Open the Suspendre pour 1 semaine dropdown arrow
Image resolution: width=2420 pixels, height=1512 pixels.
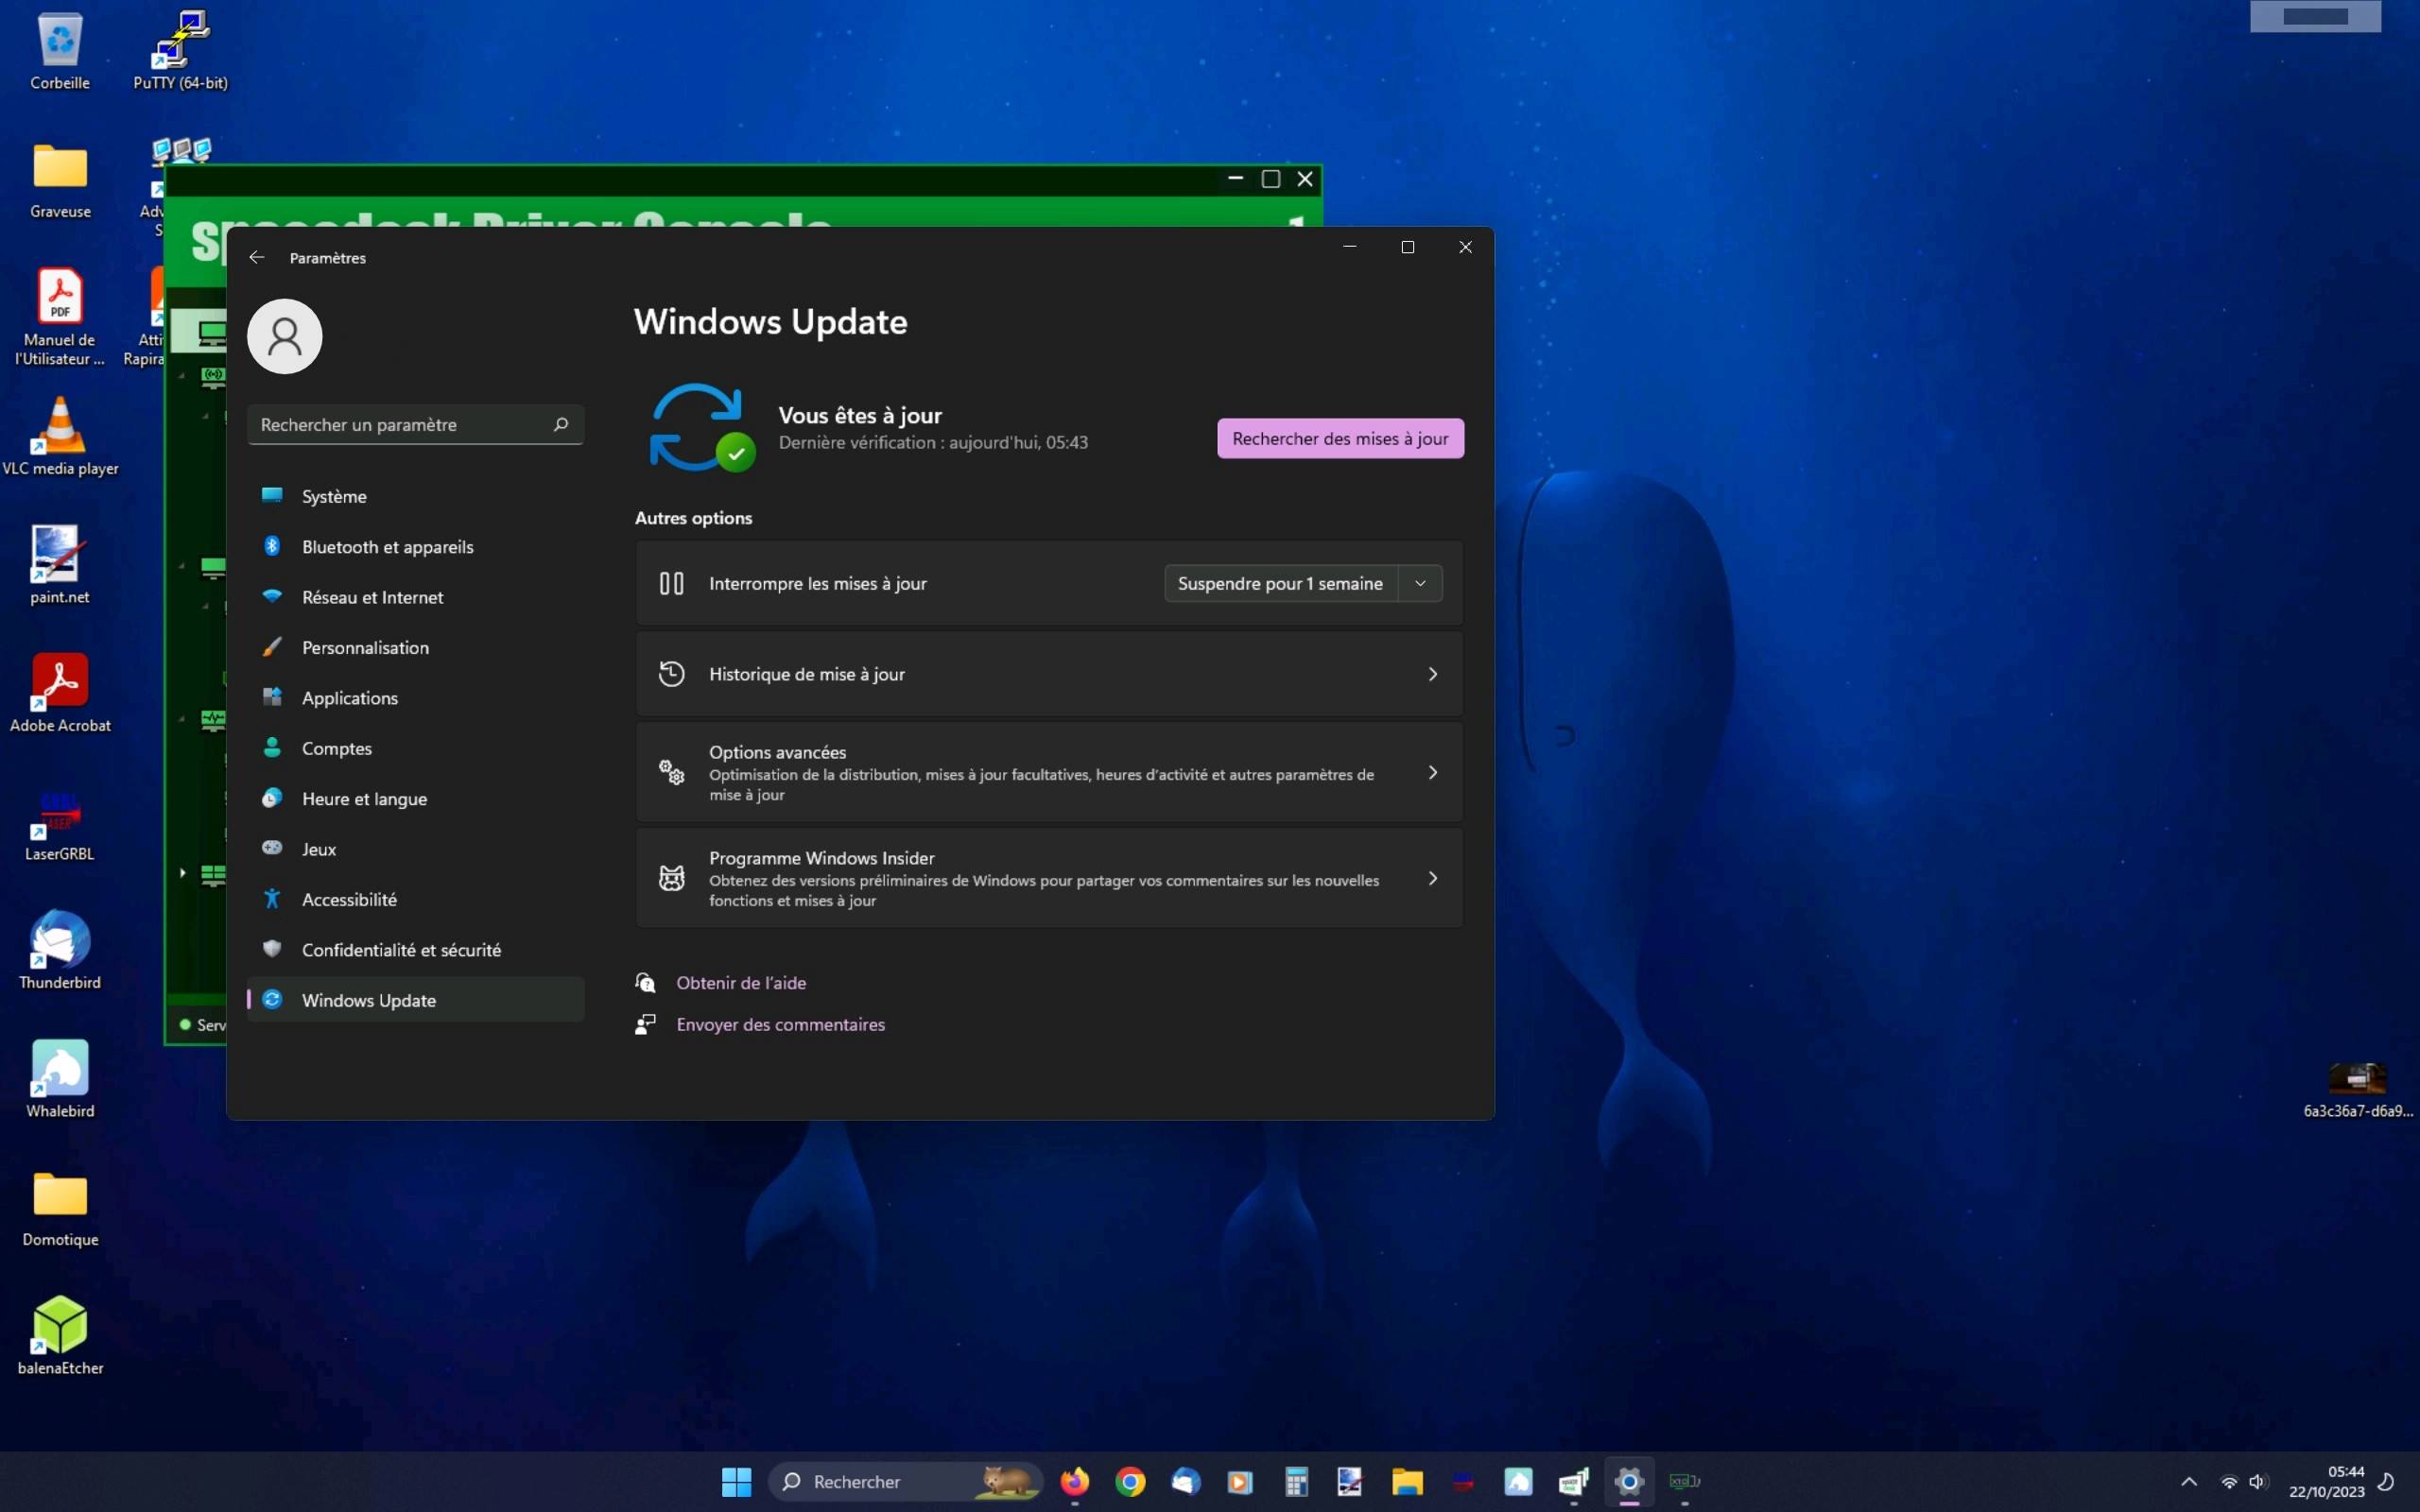pos(1420,584)
